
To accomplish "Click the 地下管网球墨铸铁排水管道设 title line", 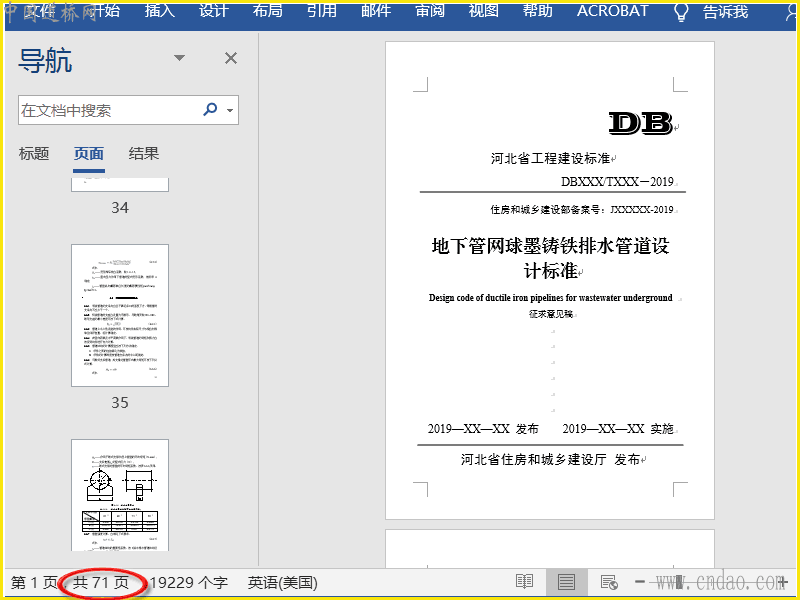I will tap(551, 246).
